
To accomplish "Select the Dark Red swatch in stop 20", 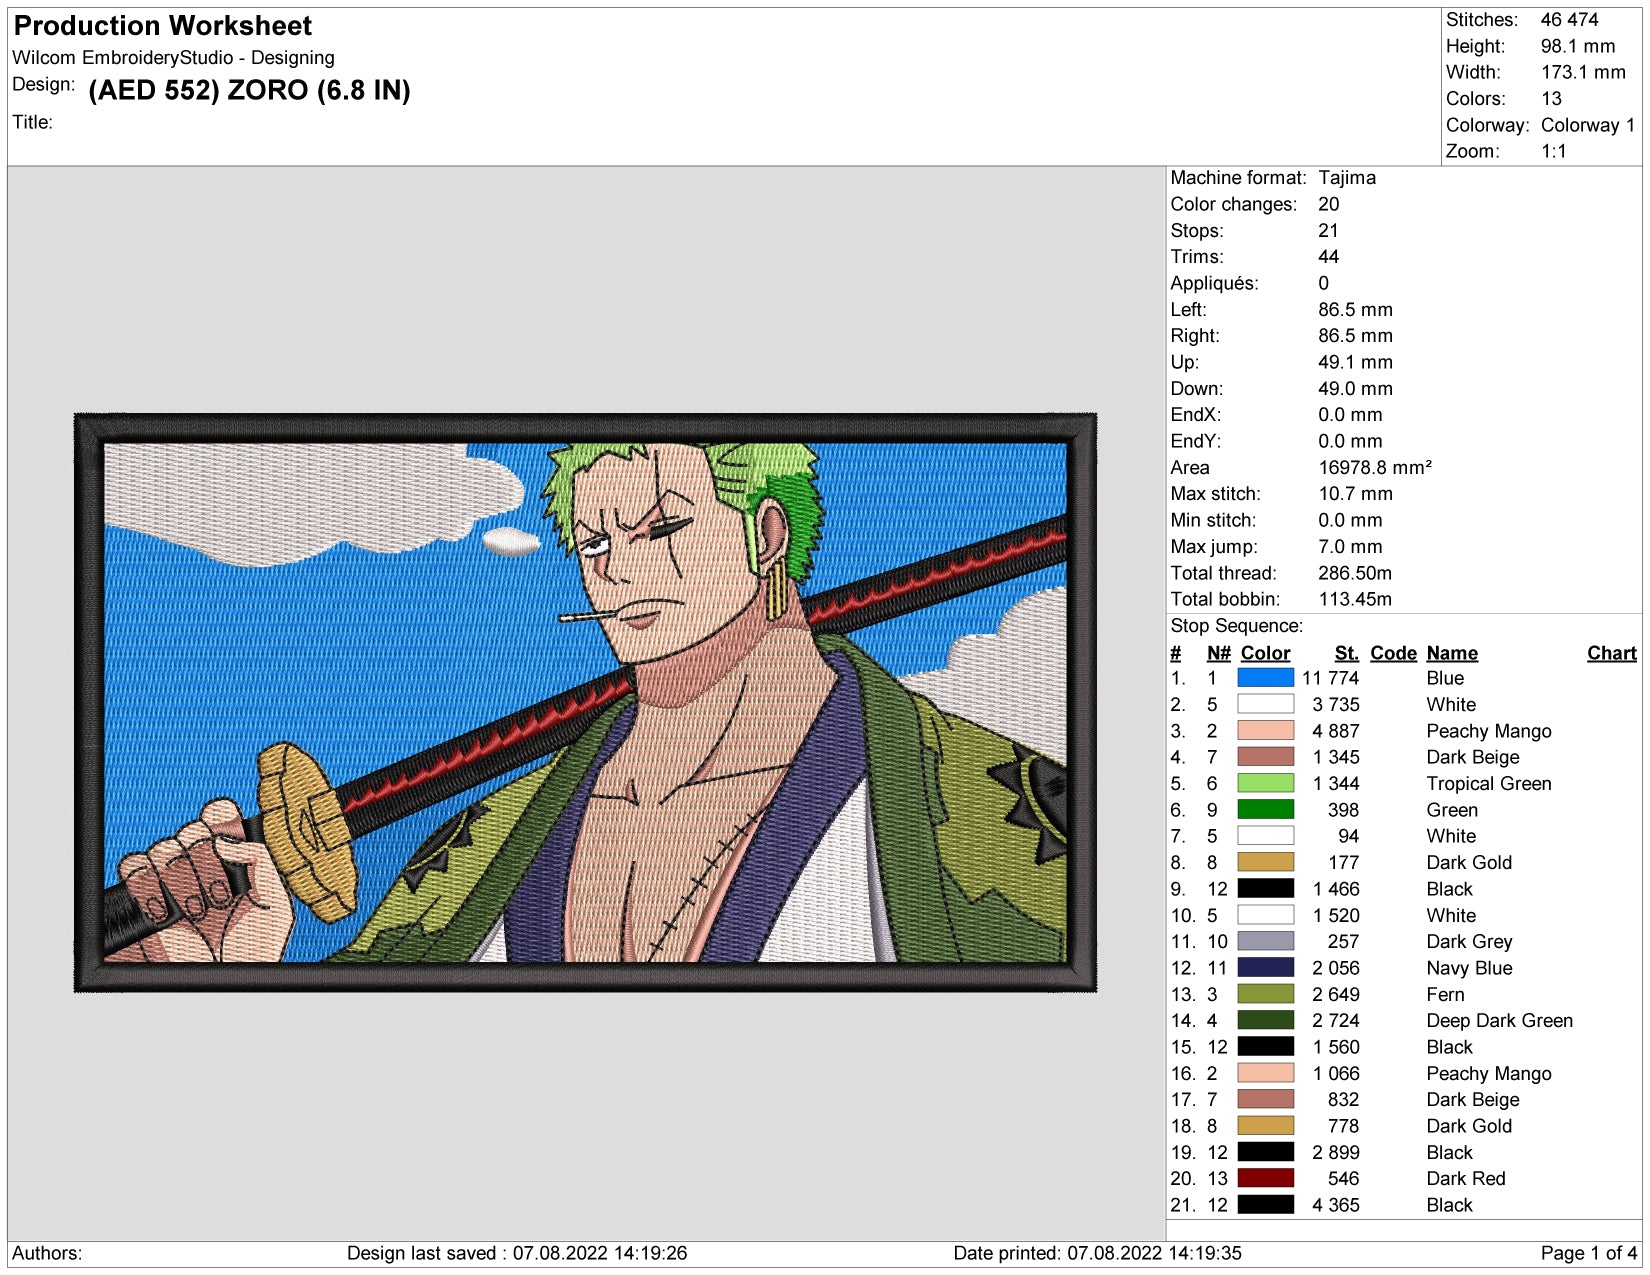I will click(1265, 1178).
